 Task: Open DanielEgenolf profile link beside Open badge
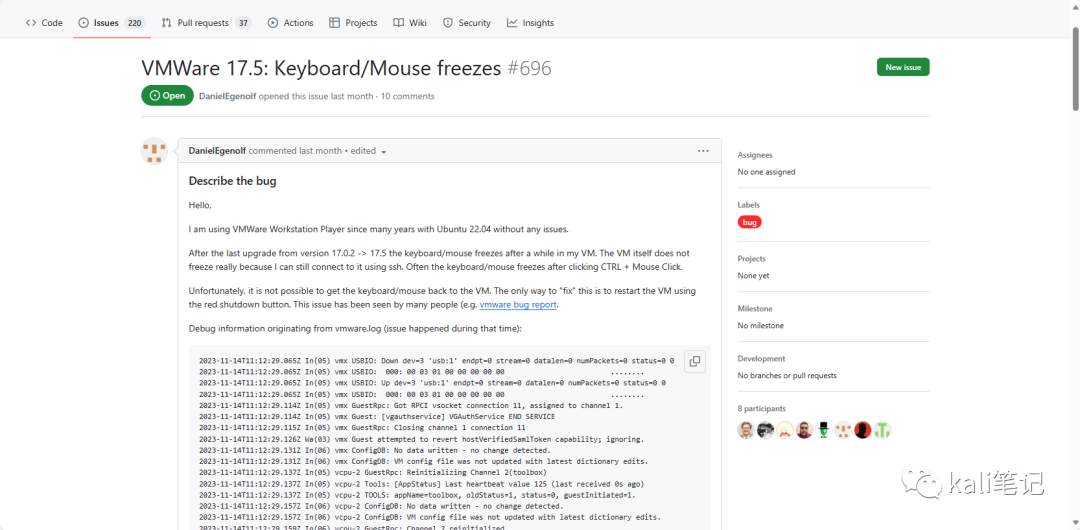[x=227, y=96]
